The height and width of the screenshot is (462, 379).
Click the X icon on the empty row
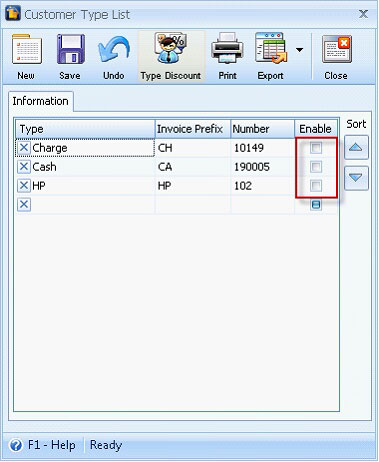(24, 204)
